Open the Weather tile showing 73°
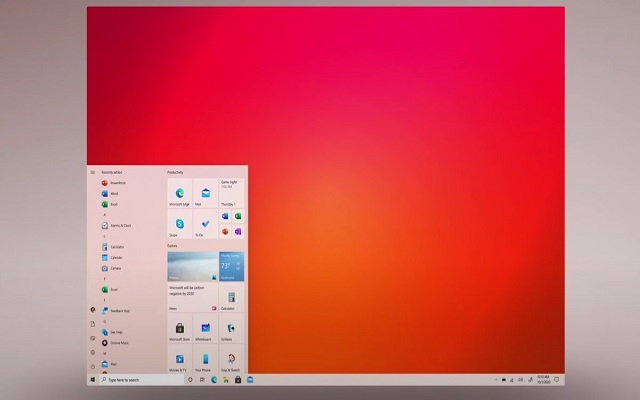 (231, 267)
